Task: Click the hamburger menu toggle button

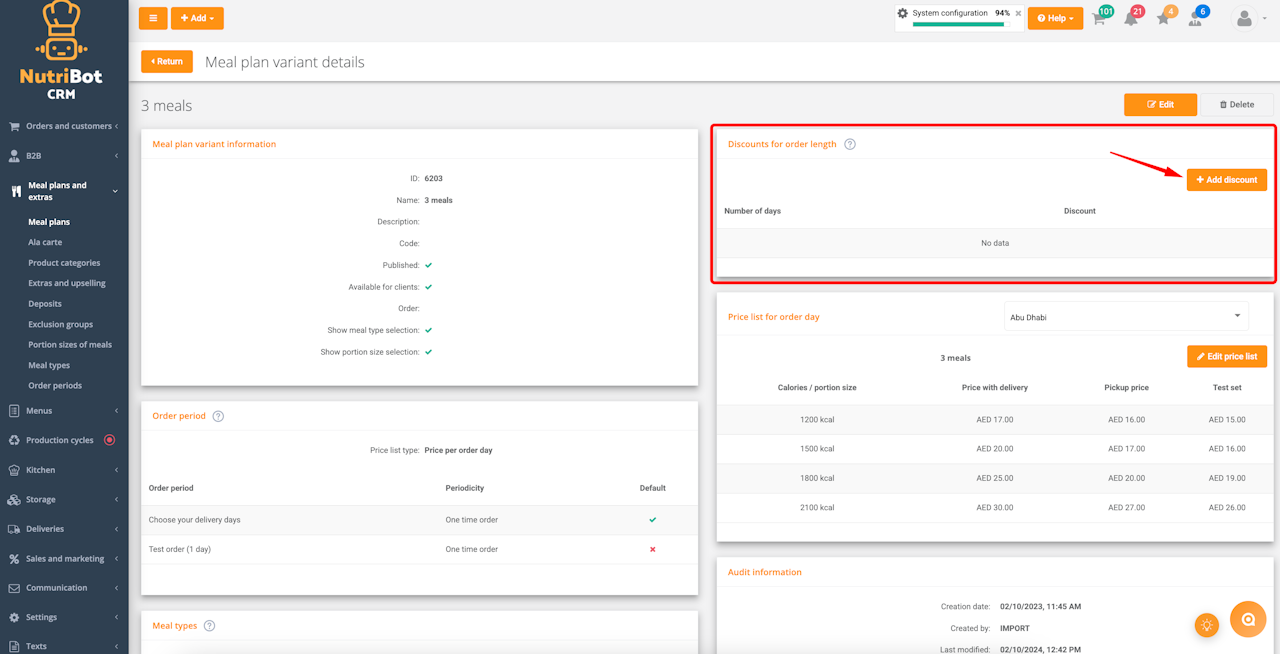Action: 153,18
